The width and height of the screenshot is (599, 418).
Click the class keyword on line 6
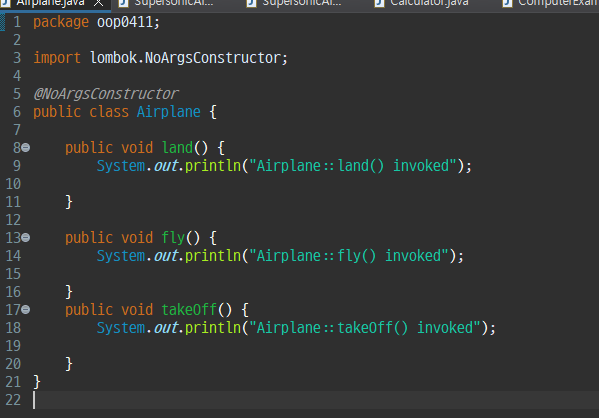pyautogui.click(x=109, y=112)
